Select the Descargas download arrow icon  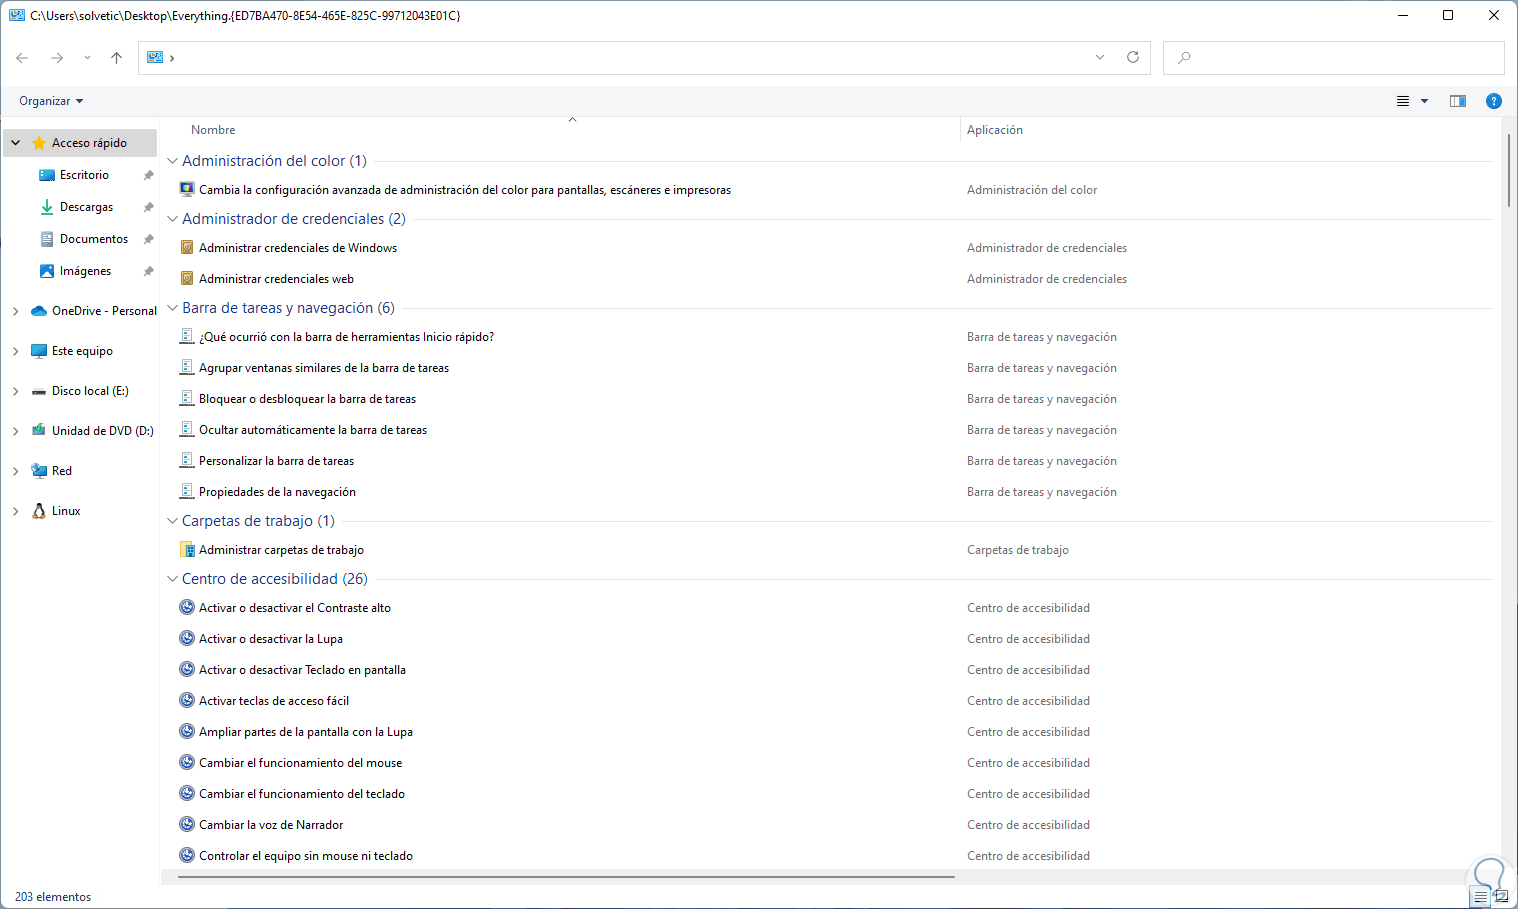[47, 207]
